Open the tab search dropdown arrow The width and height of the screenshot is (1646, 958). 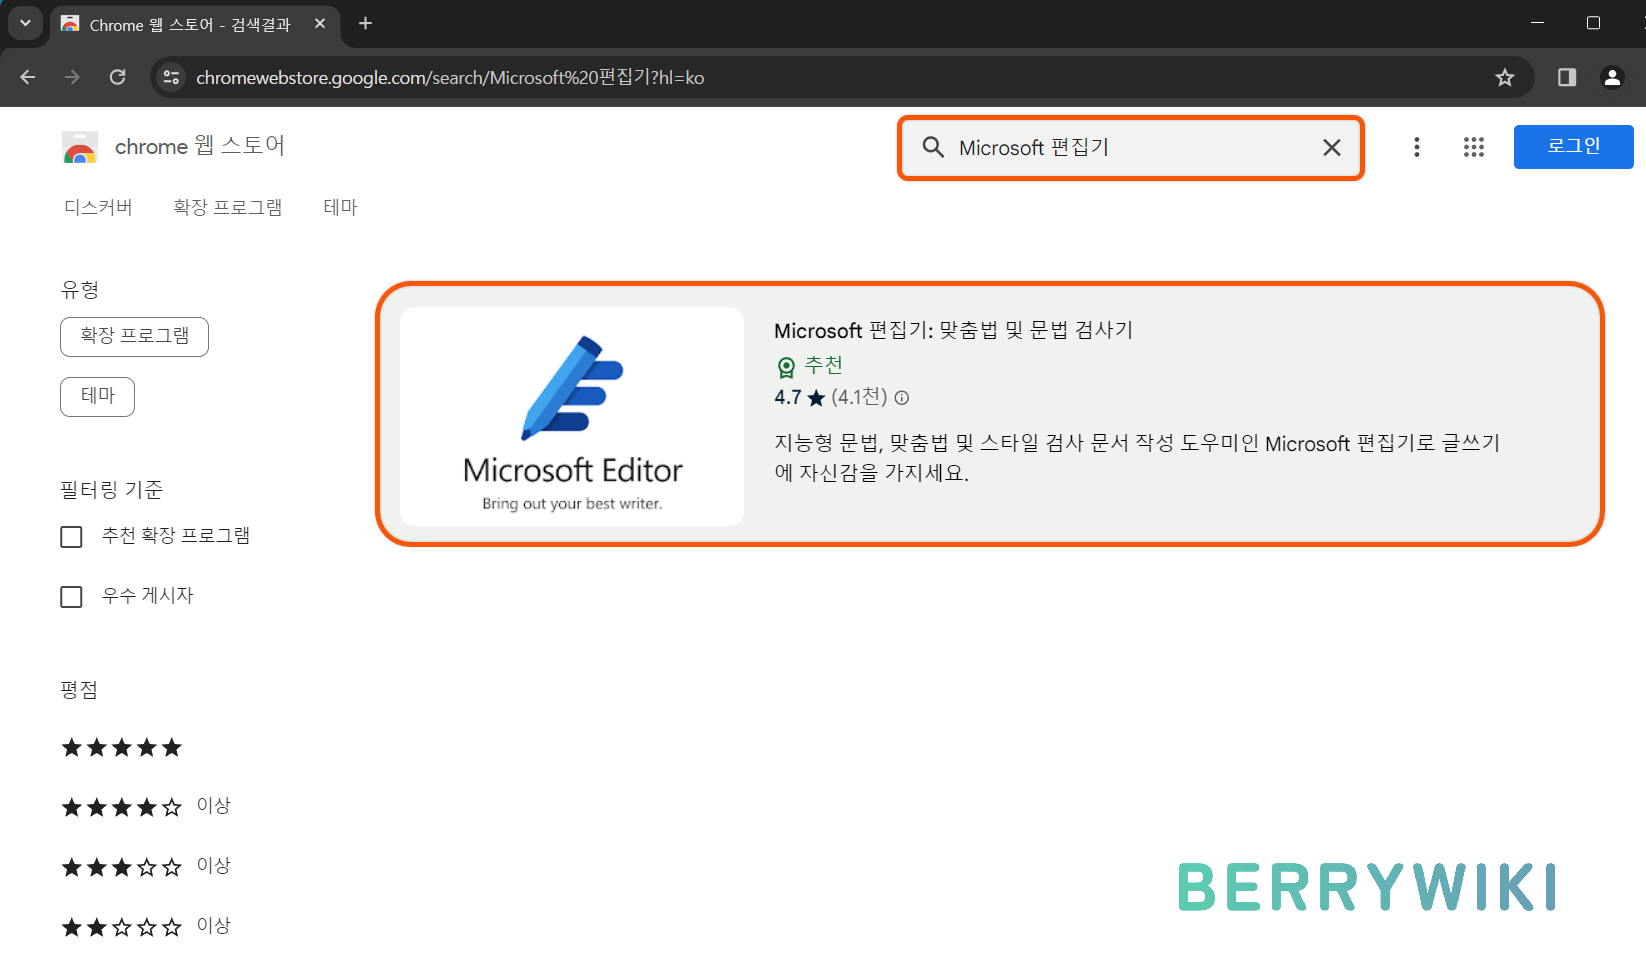[25, 23]
